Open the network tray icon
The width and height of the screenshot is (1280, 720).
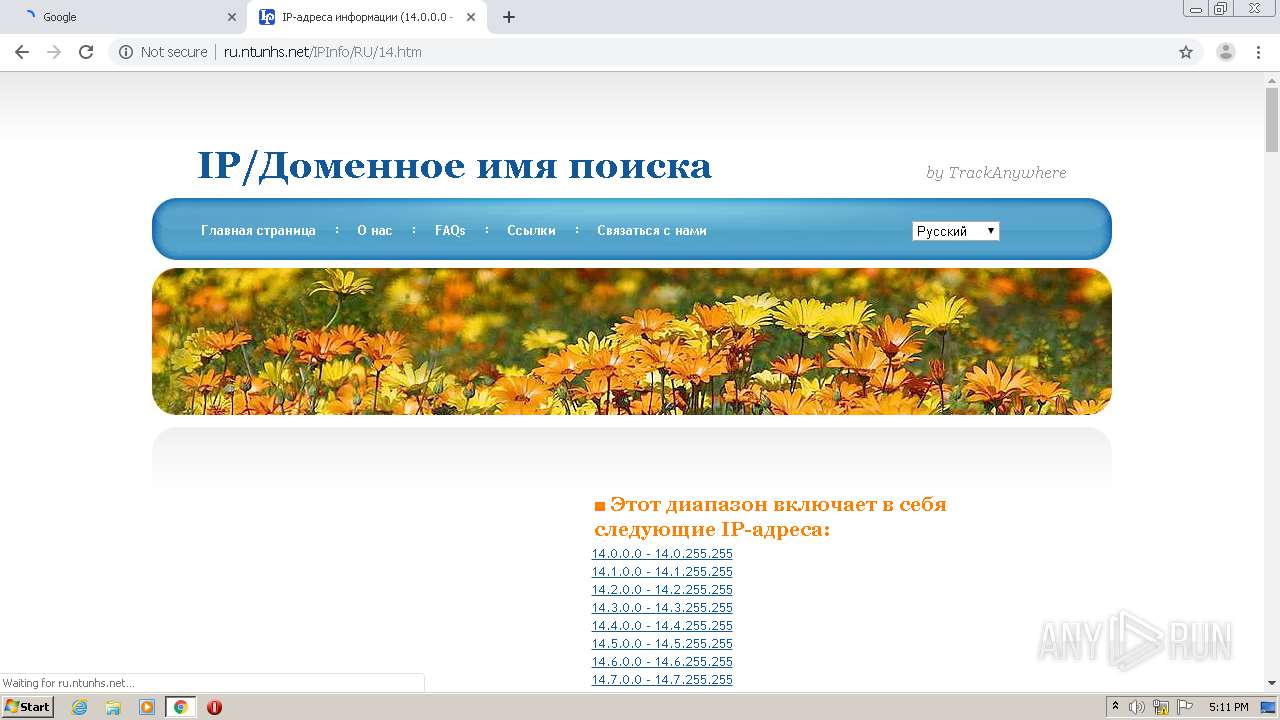point(1161,707)
